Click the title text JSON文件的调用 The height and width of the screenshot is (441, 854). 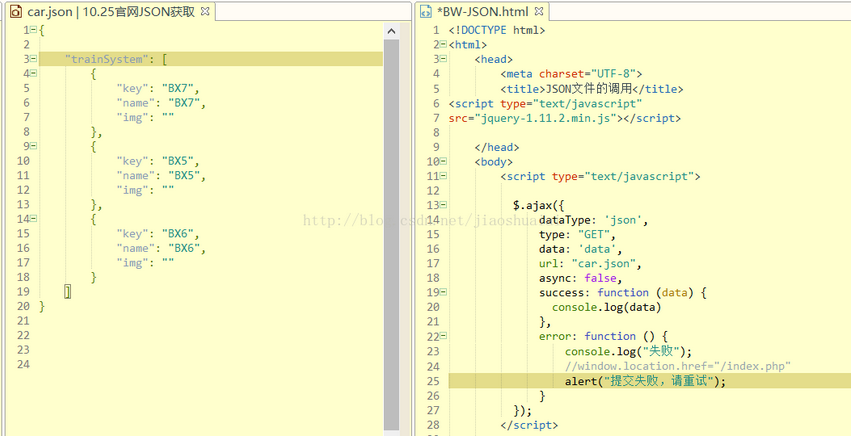589,88
